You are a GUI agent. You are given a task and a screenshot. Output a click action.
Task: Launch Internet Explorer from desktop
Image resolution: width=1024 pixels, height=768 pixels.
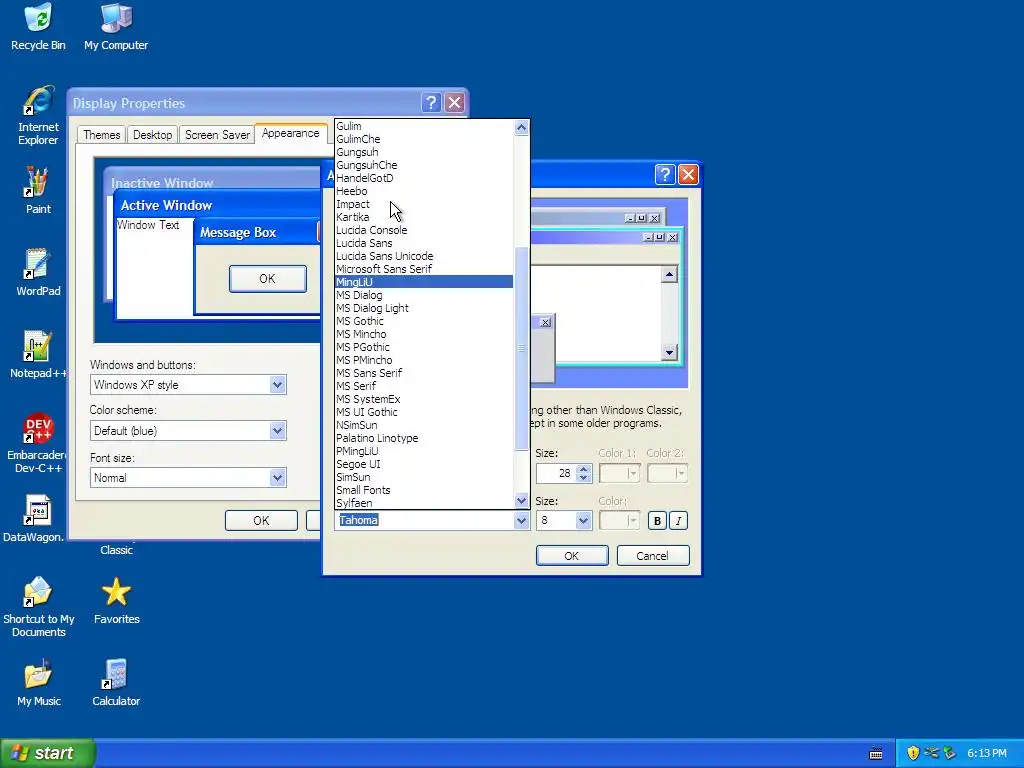coord(38,116)
